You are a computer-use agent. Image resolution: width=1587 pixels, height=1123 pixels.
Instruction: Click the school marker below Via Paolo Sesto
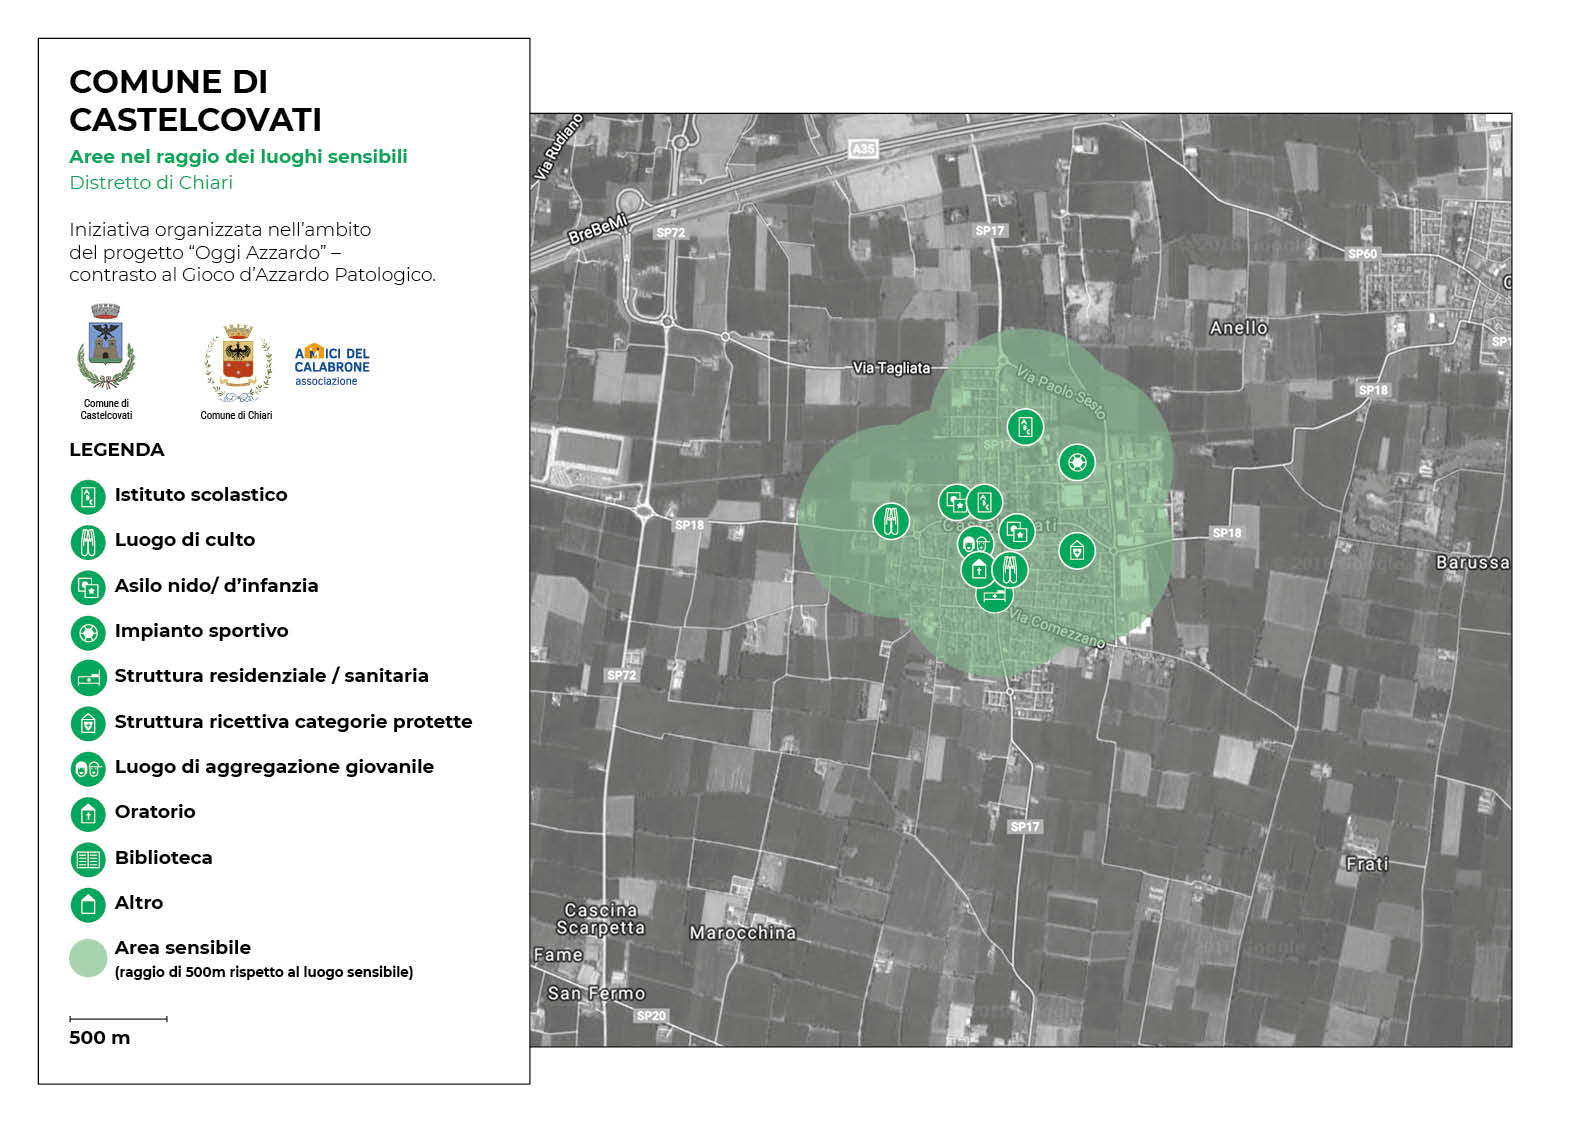point(1025,428)
